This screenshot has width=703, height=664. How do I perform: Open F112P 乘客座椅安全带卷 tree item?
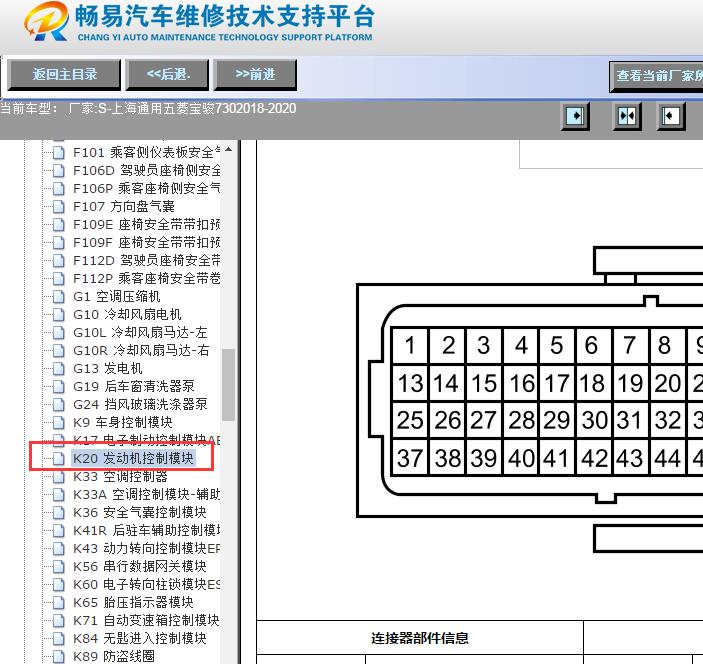point(147,278)
